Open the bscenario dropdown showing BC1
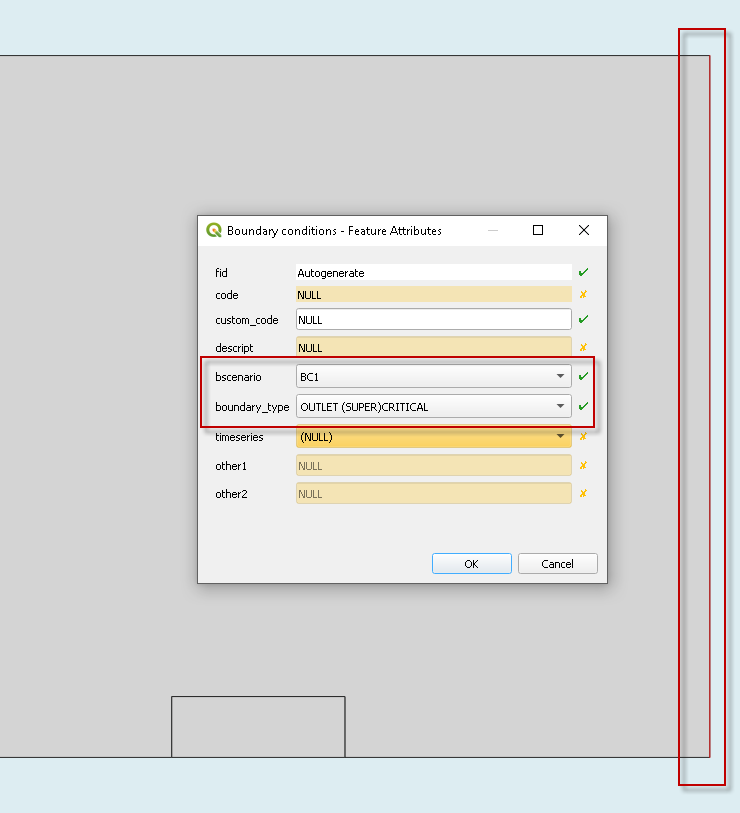This screenshot has width=740, height=813. point(434,377)
